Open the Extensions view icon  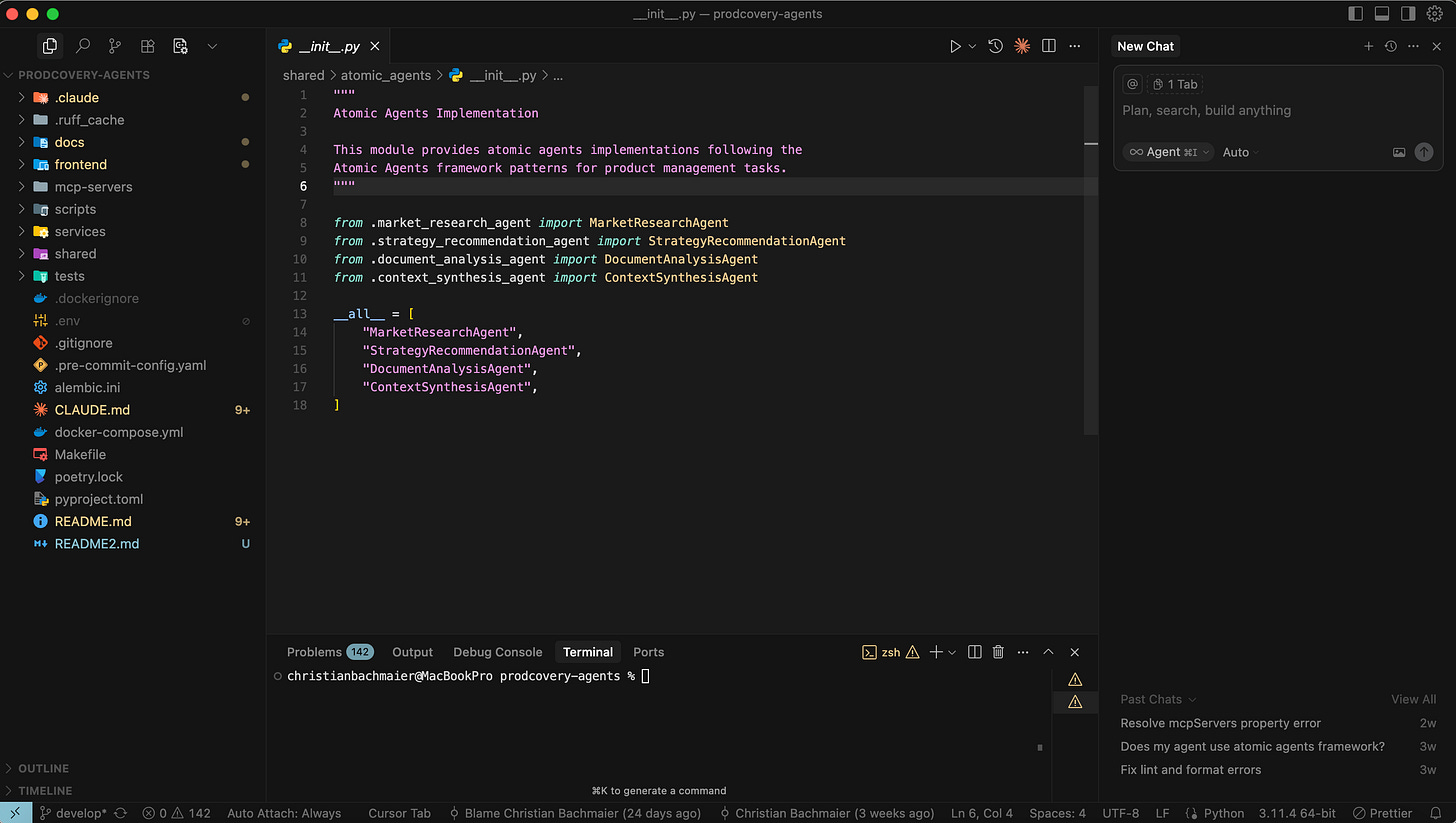147,46
